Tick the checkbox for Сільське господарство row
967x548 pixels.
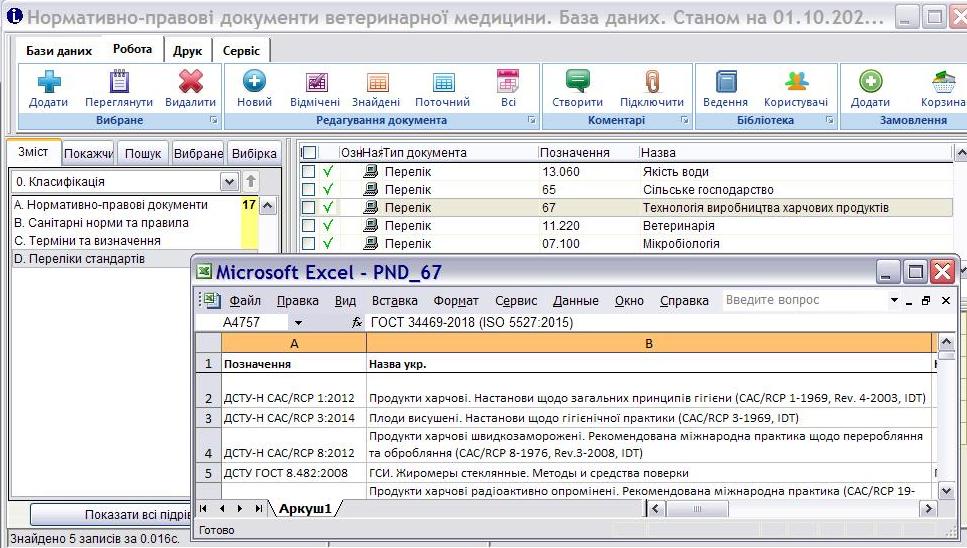pyautogui.click(x=308, y=189)
